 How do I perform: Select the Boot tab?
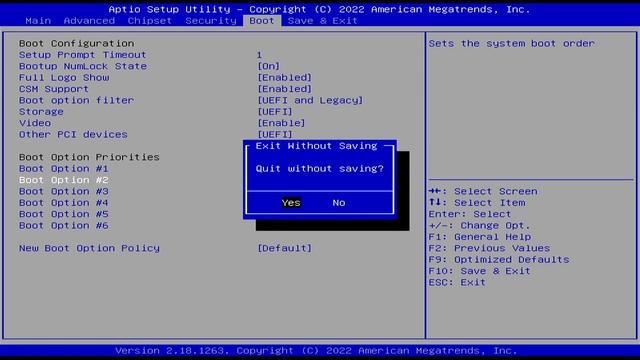point(262,21)
